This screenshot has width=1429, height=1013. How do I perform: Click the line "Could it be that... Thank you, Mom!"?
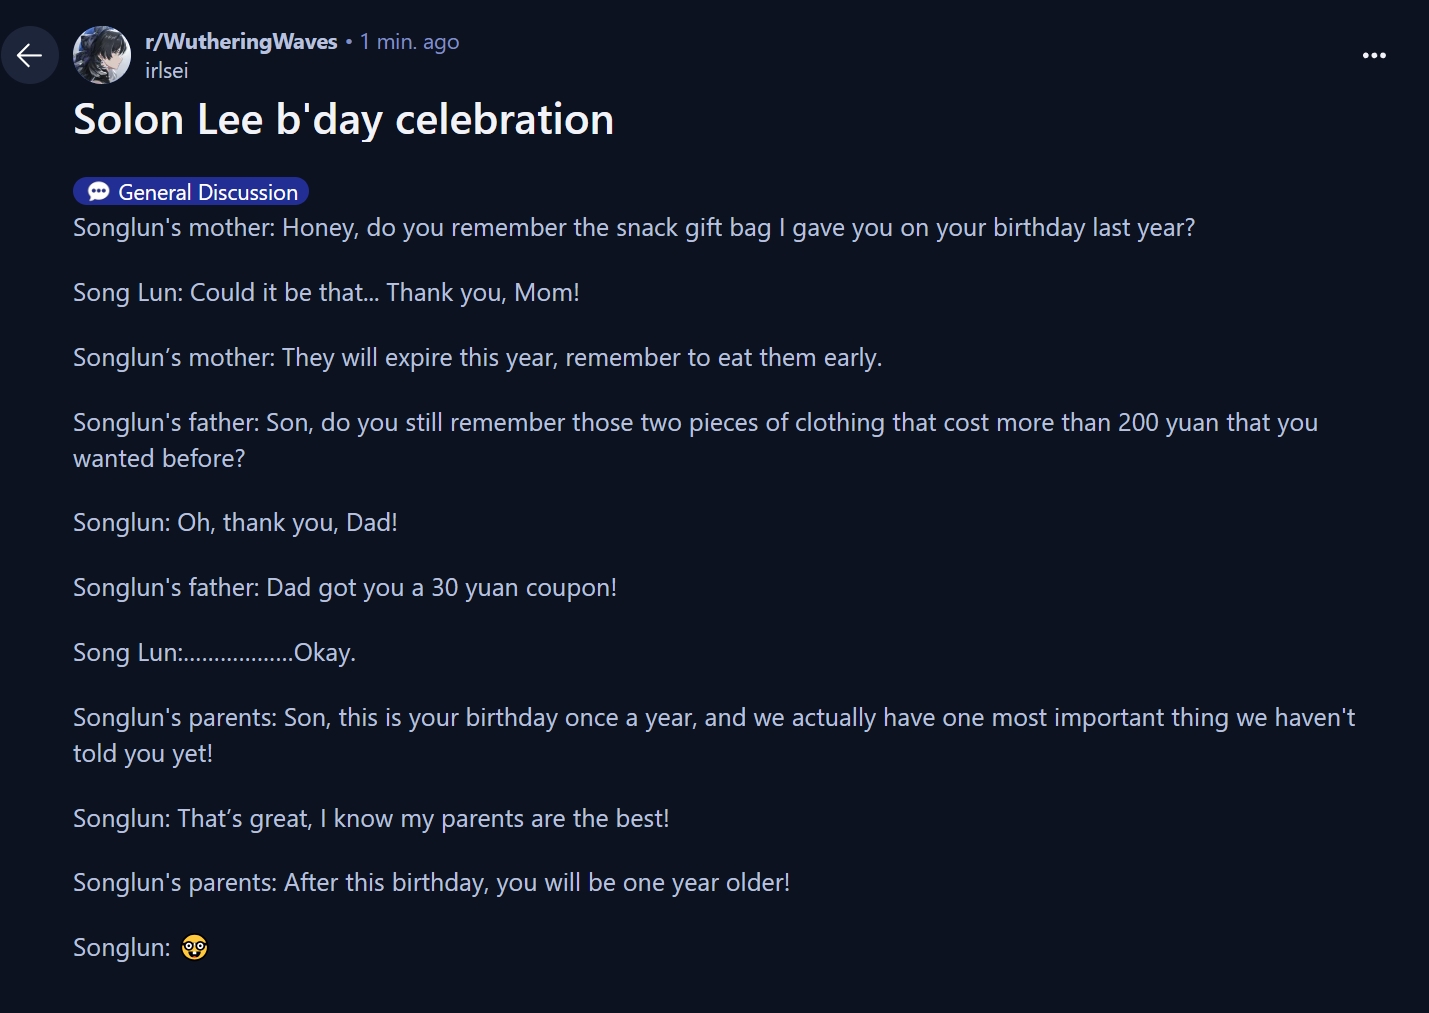click(326, 293)
